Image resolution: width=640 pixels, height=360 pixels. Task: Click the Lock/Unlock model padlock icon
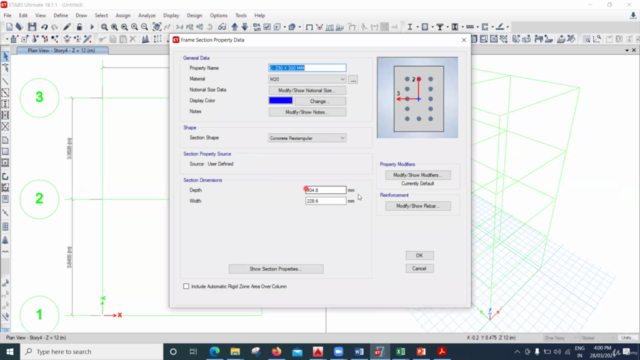79,27
